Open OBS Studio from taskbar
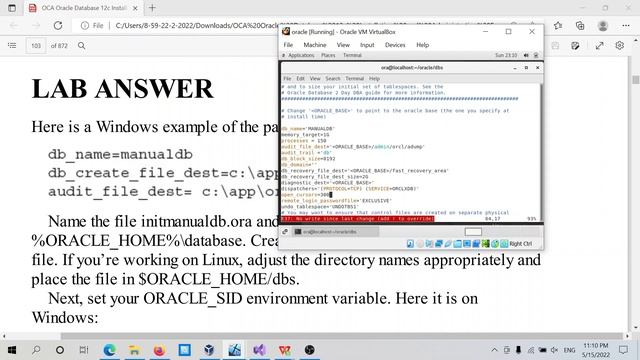The height and width of the screenshot is (360, 640). 309,350
